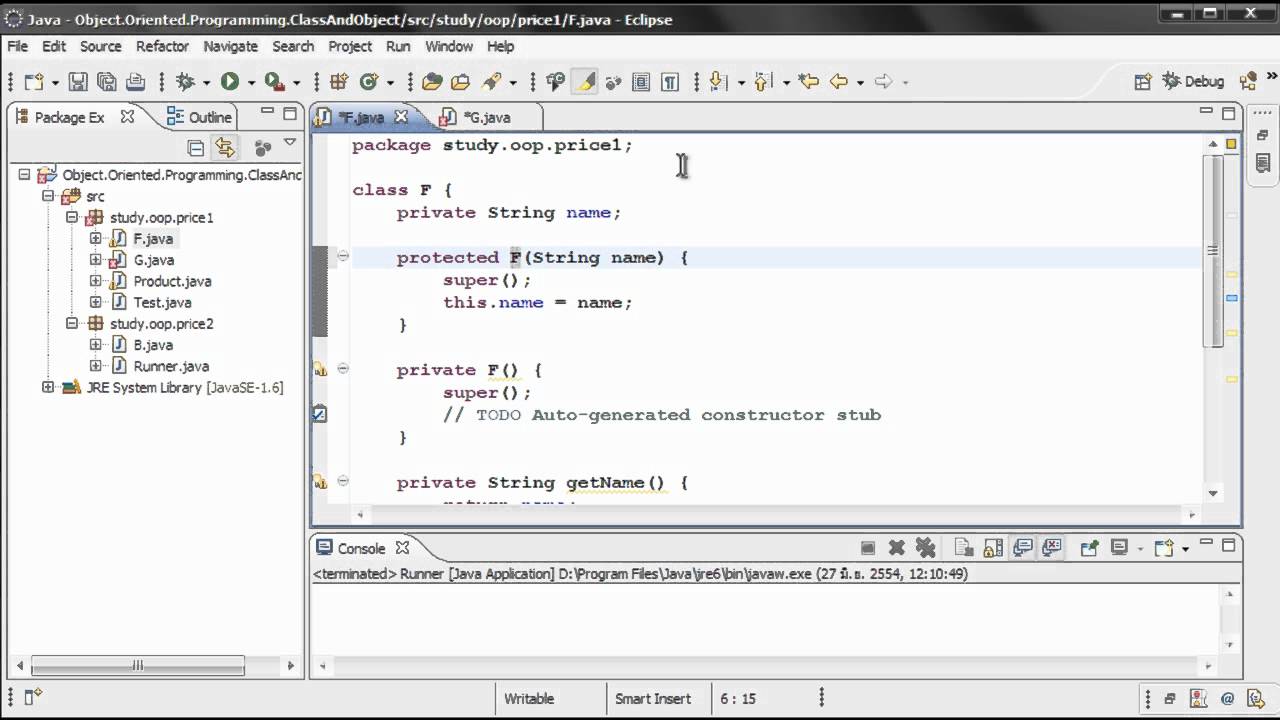Expand the JRE System Library node
The image size is (1280, 720).
point(48,387)
